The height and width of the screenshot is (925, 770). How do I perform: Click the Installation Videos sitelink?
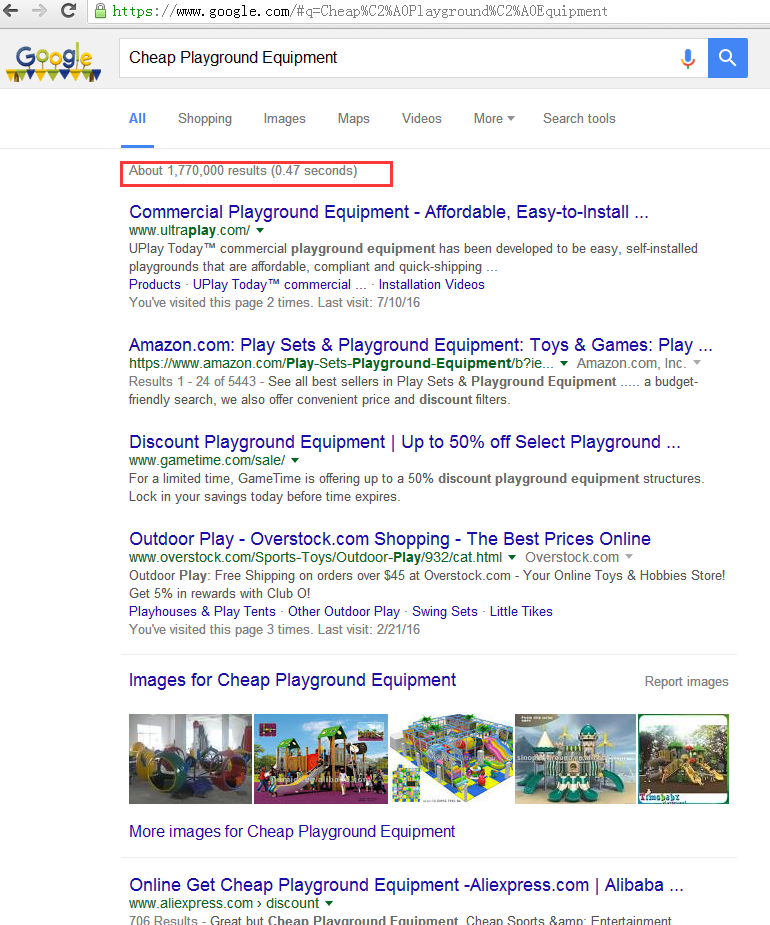point(431,284)
